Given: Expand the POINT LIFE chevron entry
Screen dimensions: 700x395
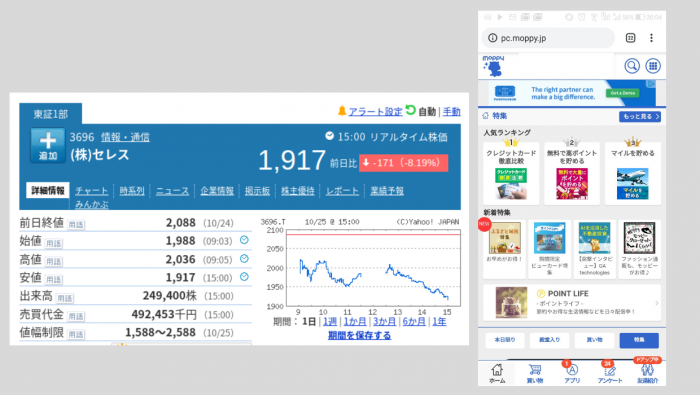Looking at the screenshot, I should [657, 303].
